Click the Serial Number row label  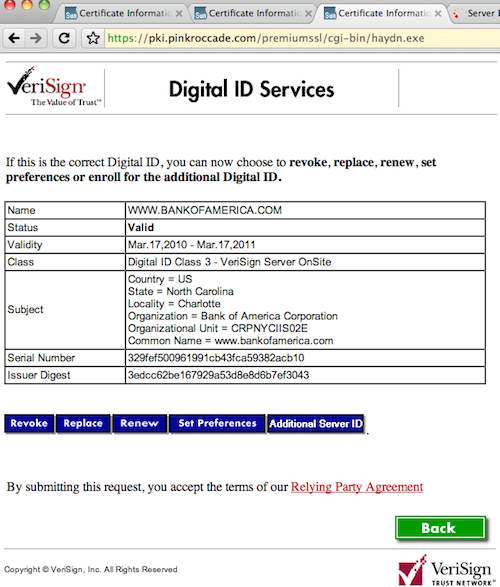pos(41,358)
